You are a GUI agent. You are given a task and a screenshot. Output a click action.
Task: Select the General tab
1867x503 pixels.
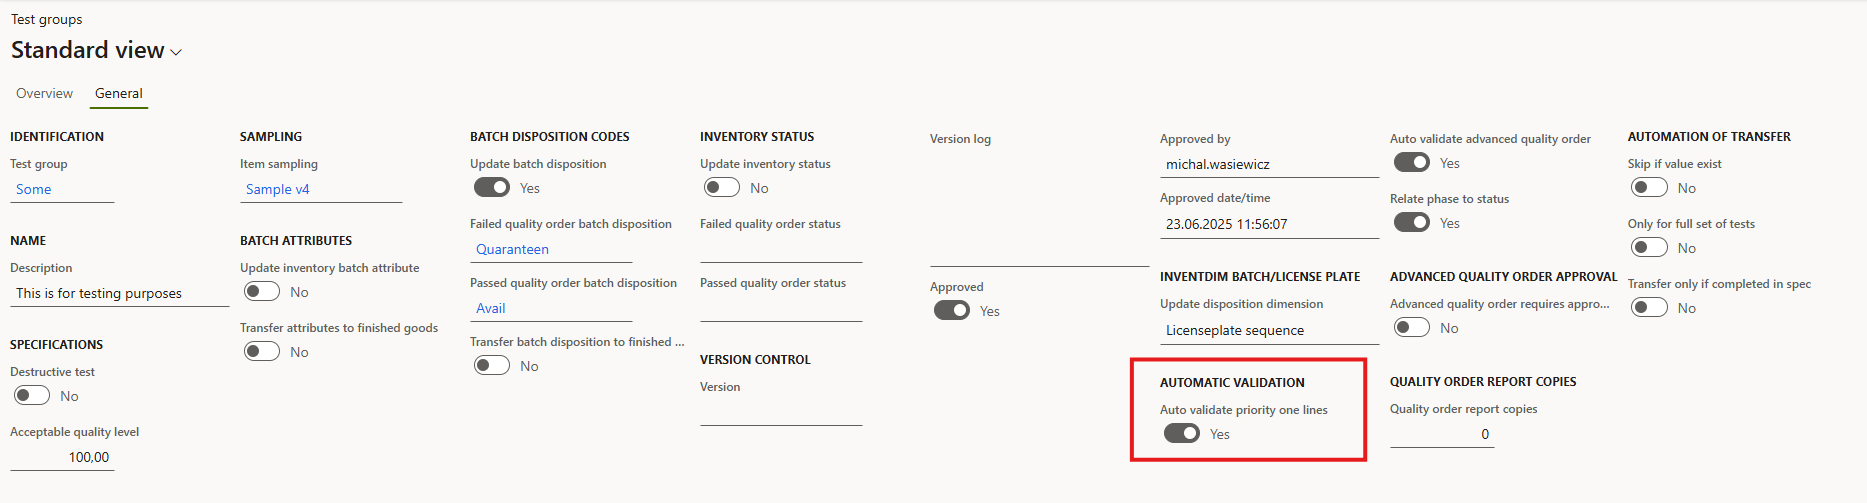point(118,93)
